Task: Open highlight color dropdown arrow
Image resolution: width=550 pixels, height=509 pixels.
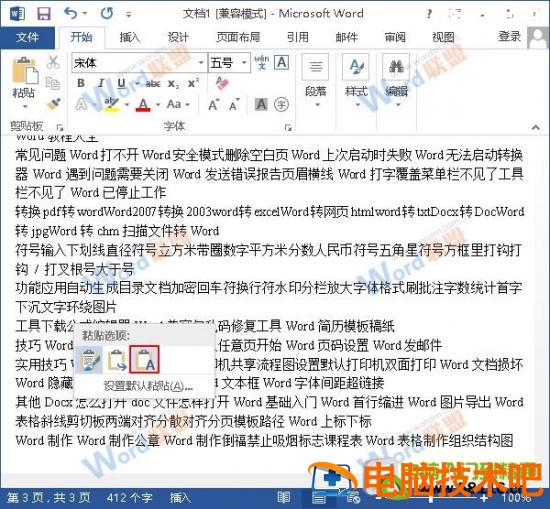Action: (127, 105)
